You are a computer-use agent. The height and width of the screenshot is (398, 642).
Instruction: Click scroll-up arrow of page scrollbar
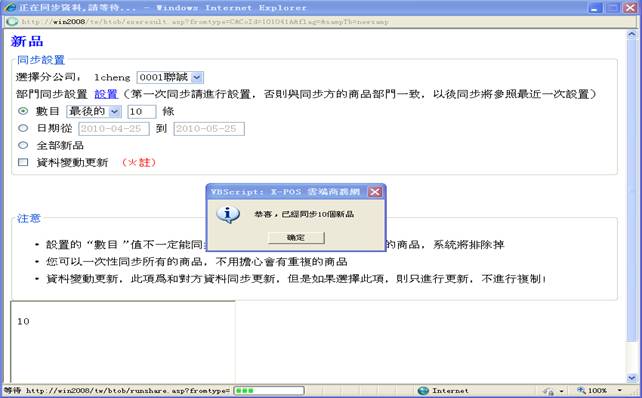631,35
